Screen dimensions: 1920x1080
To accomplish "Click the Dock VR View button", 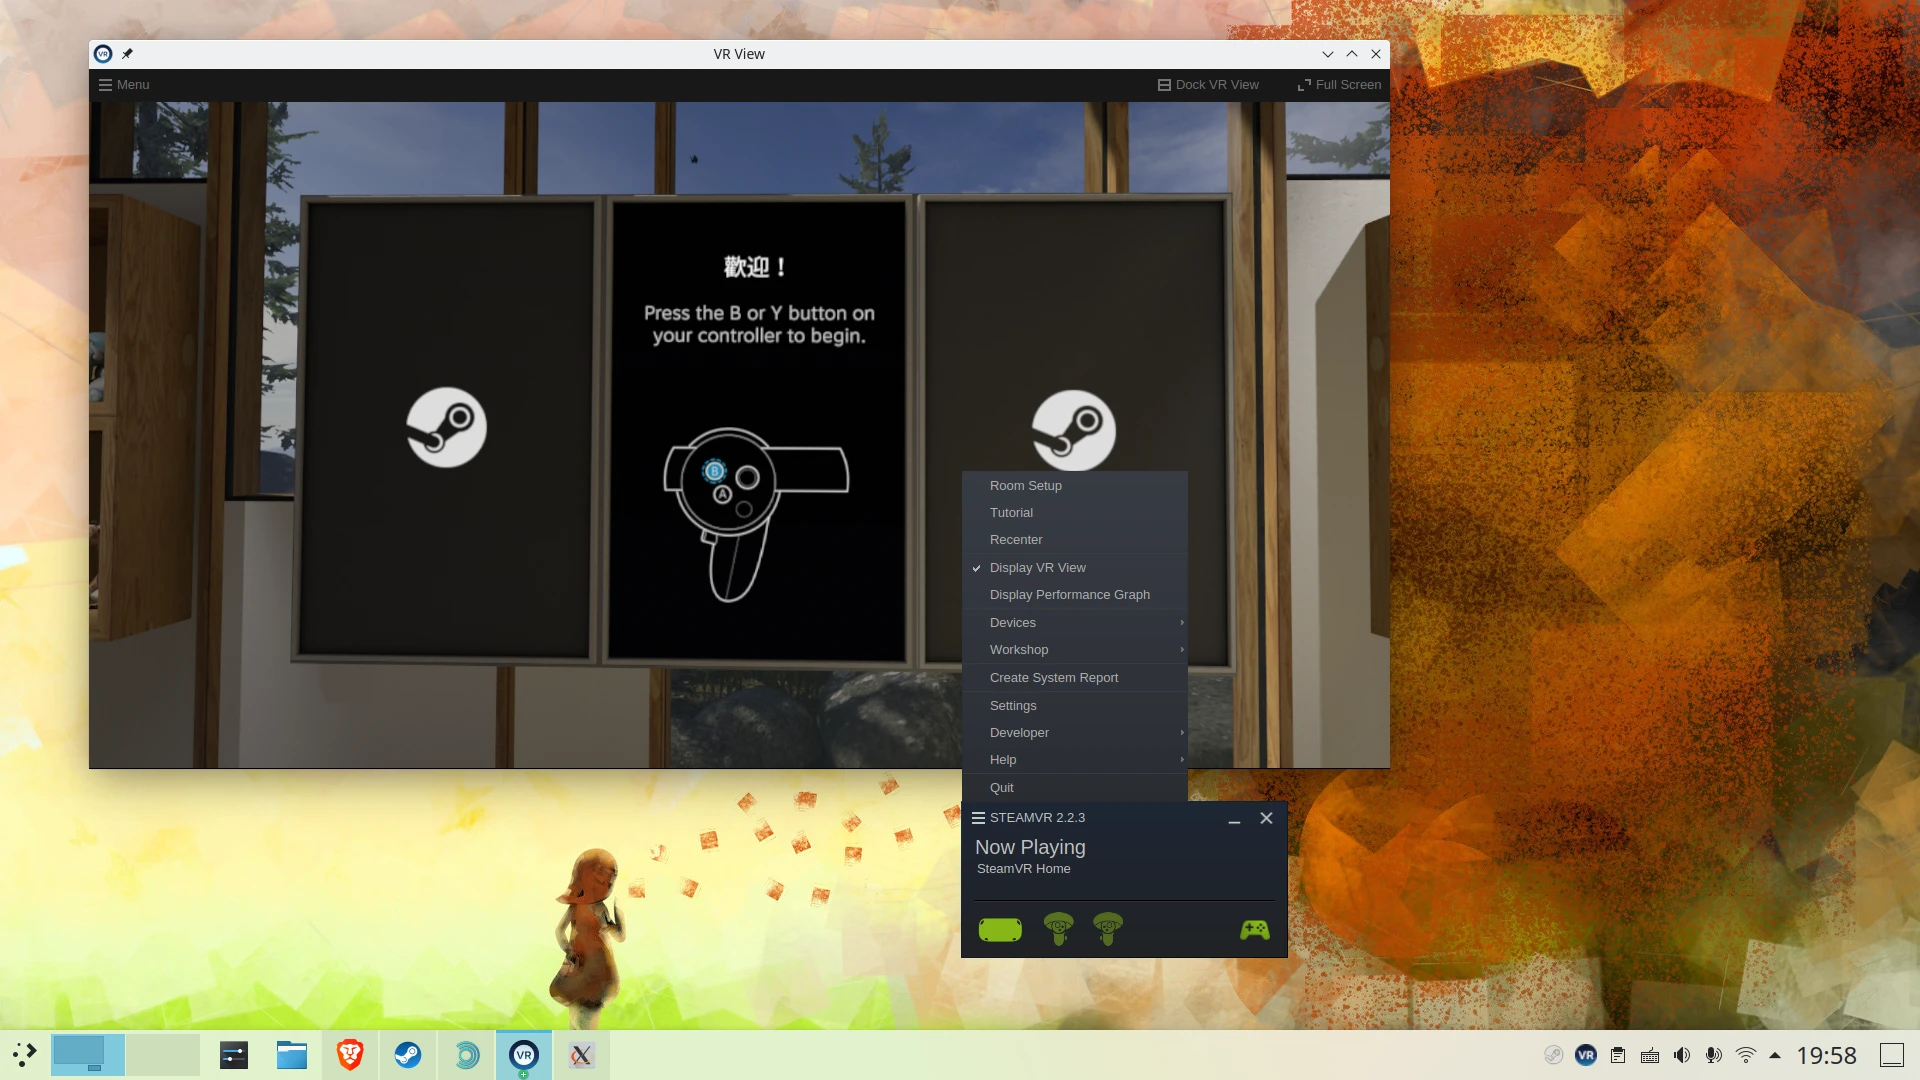I will click(x=1208, y=85).
